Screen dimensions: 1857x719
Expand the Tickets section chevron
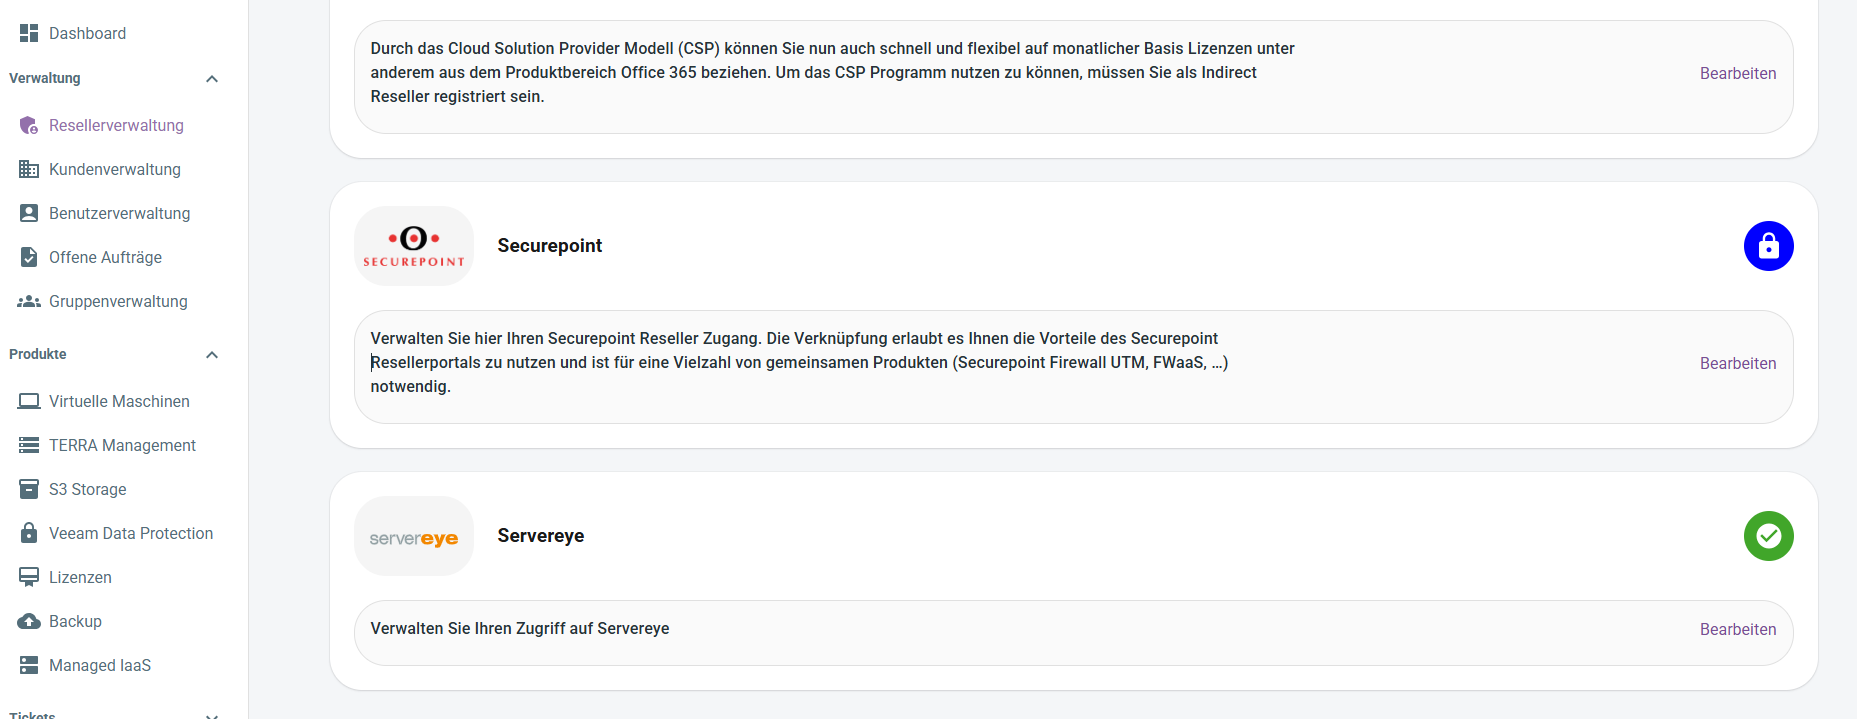[x=212, y=715]
